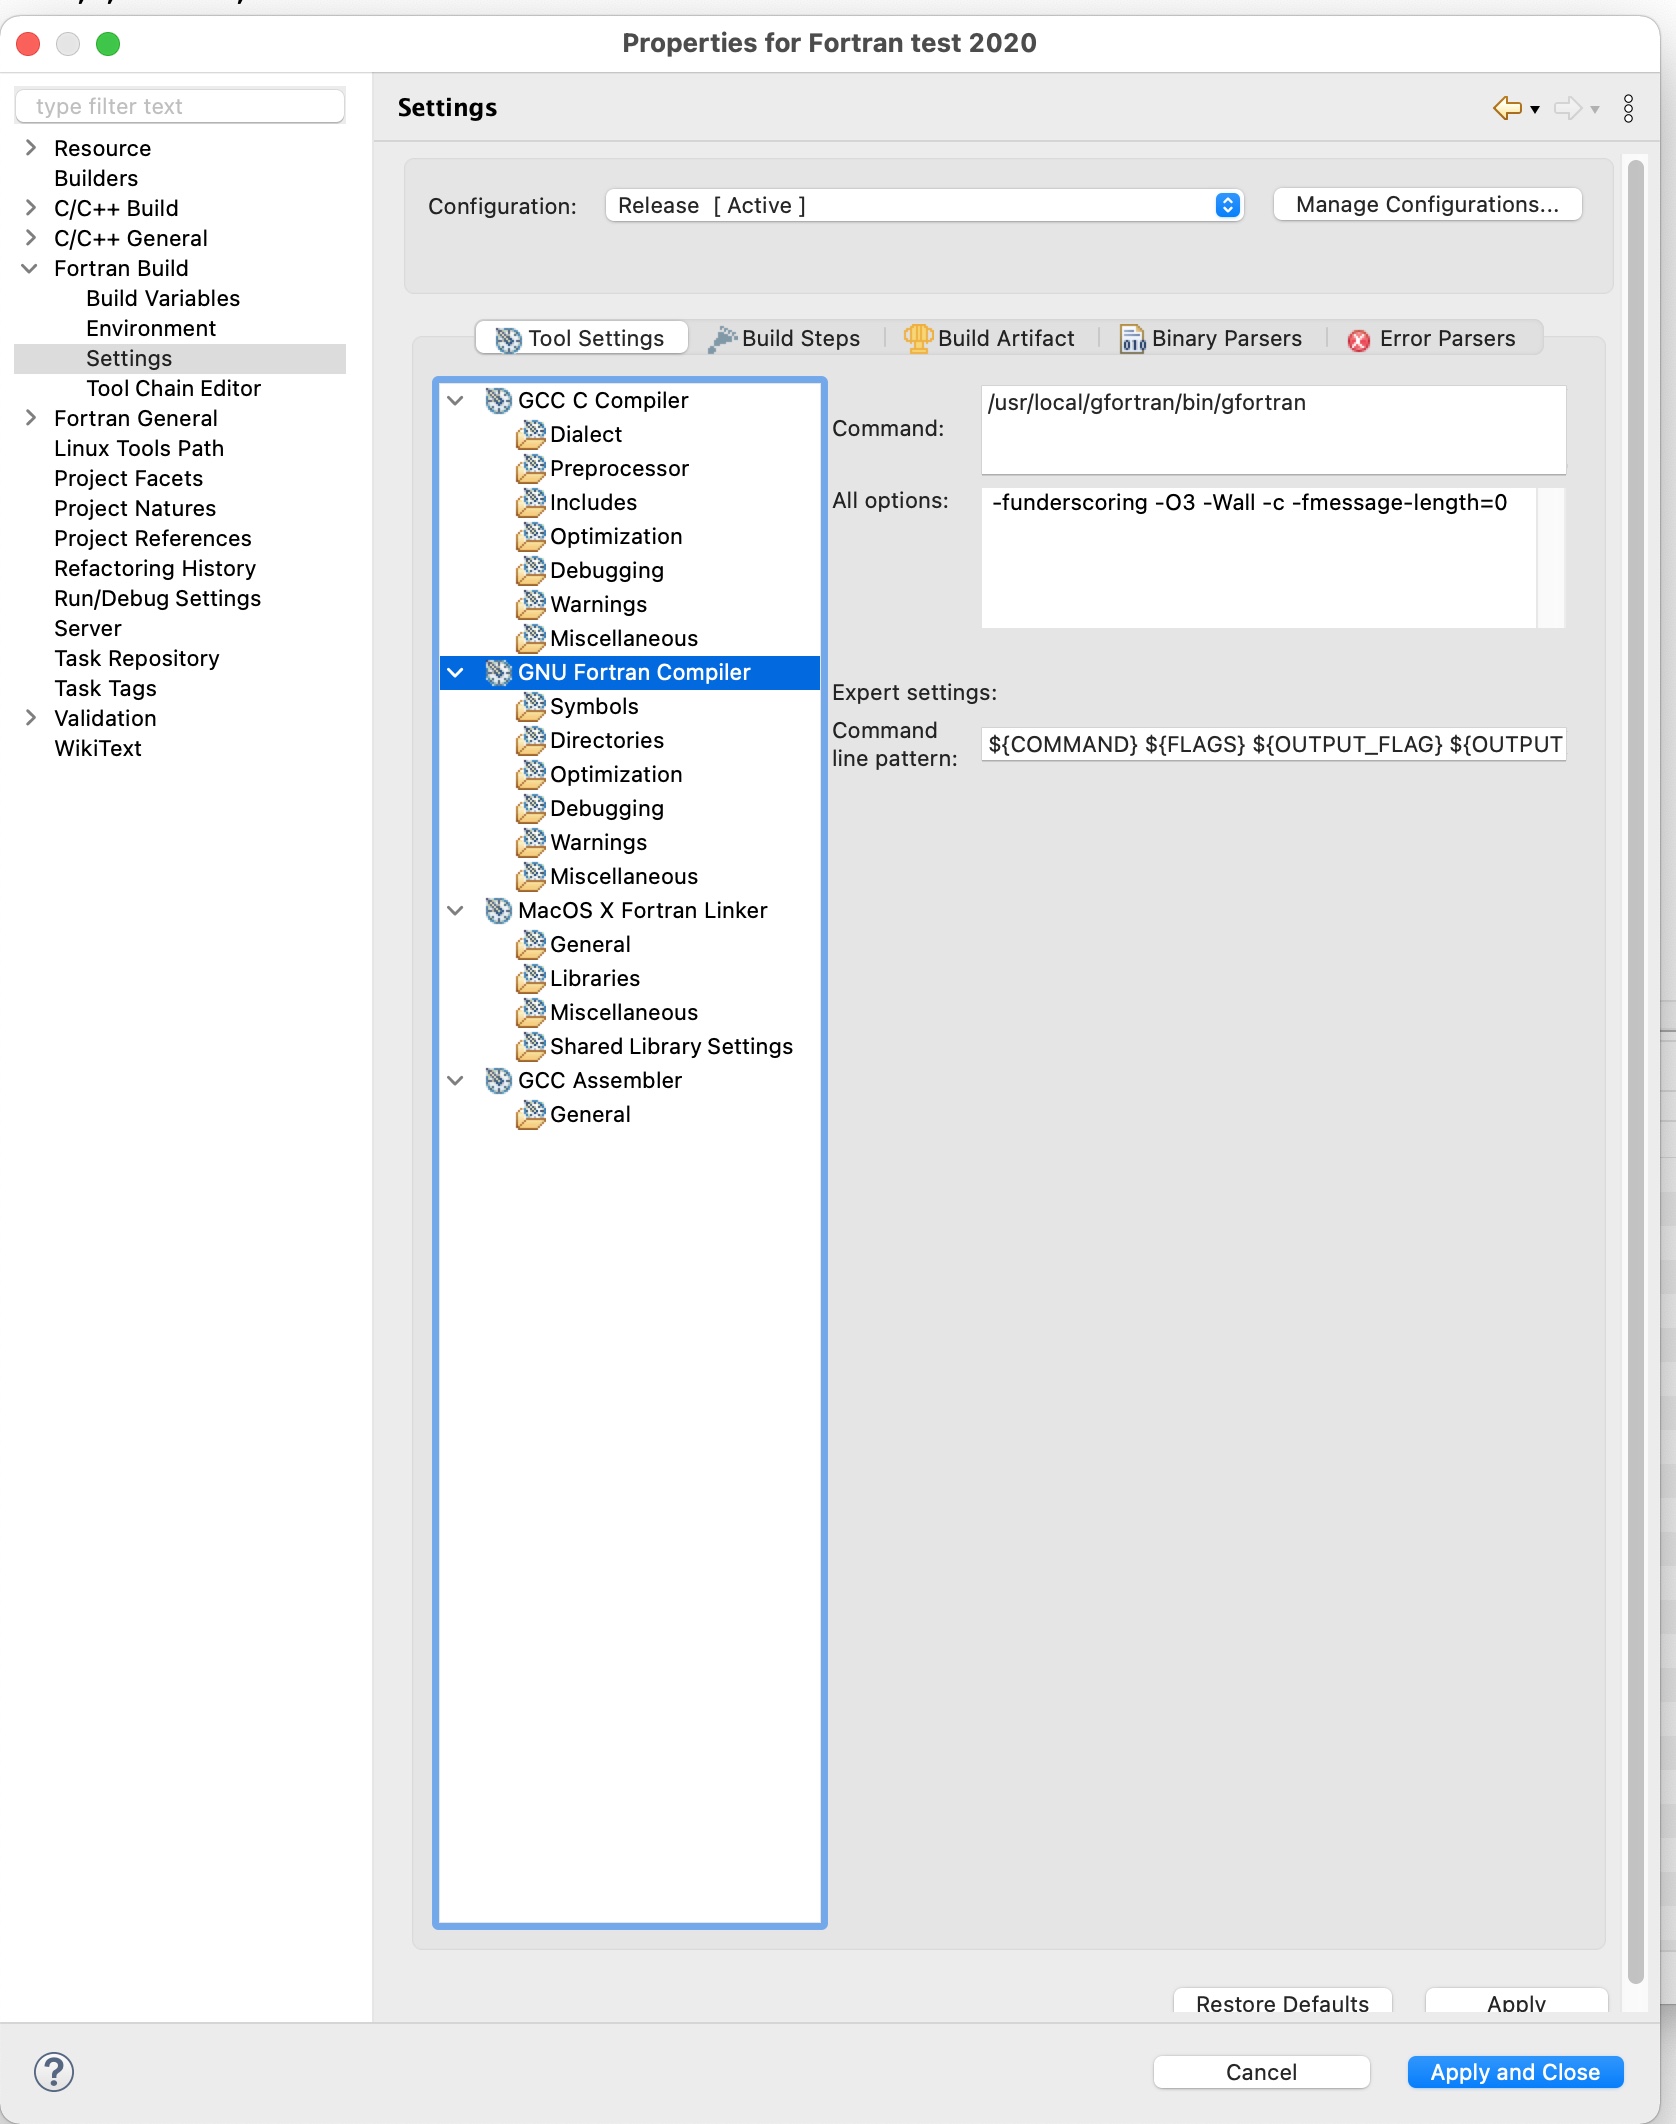1676x2124 pixels.
Task: Click the GCC Assembler tool icon
Action: [x=498, y=1080]
